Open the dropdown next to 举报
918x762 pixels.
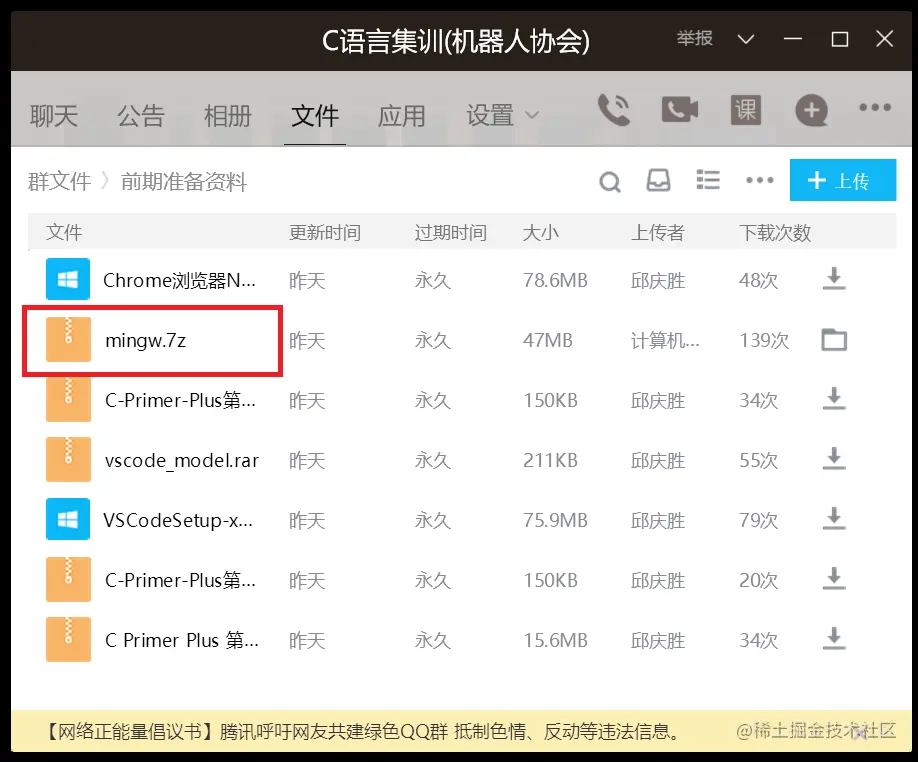(746, 39)
